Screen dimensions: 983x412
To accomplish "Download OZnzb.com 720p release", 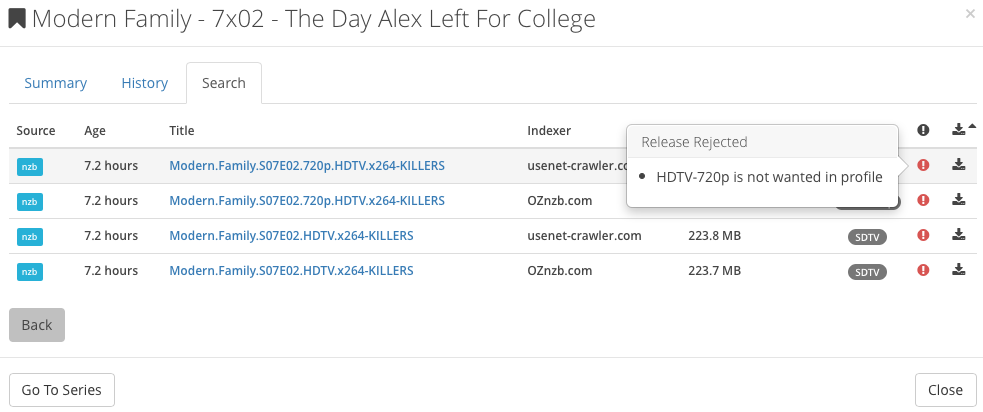I will click(x=958, y=200).
